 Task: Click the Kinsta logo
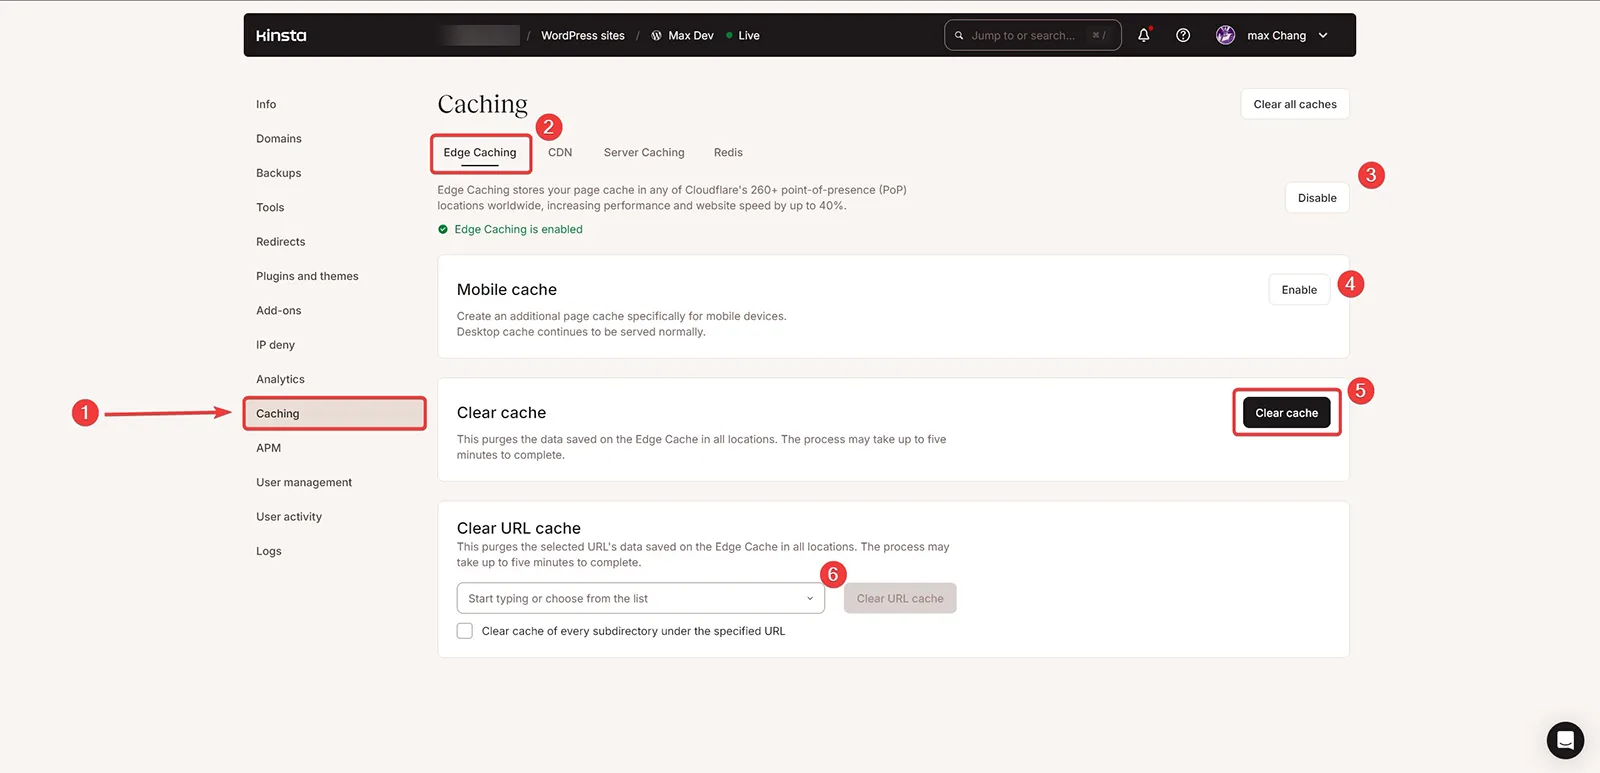(281, 35)
